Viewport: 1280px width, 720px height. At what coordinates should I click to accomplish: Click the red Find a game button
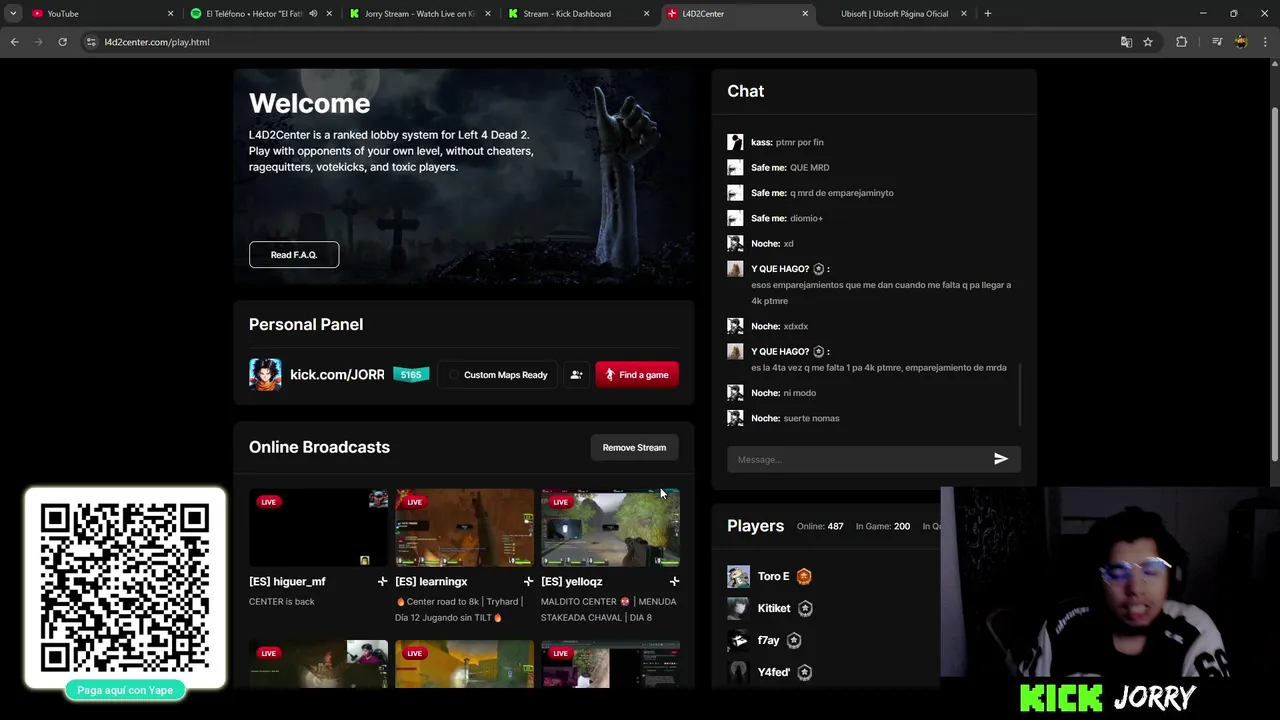[637, 375]
